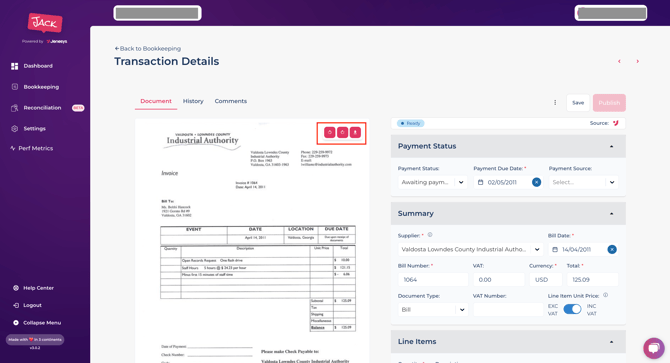Screen dimensions: 670x363
Task: Follow the Back to Bookkeeping link
Action: point(148,49)
